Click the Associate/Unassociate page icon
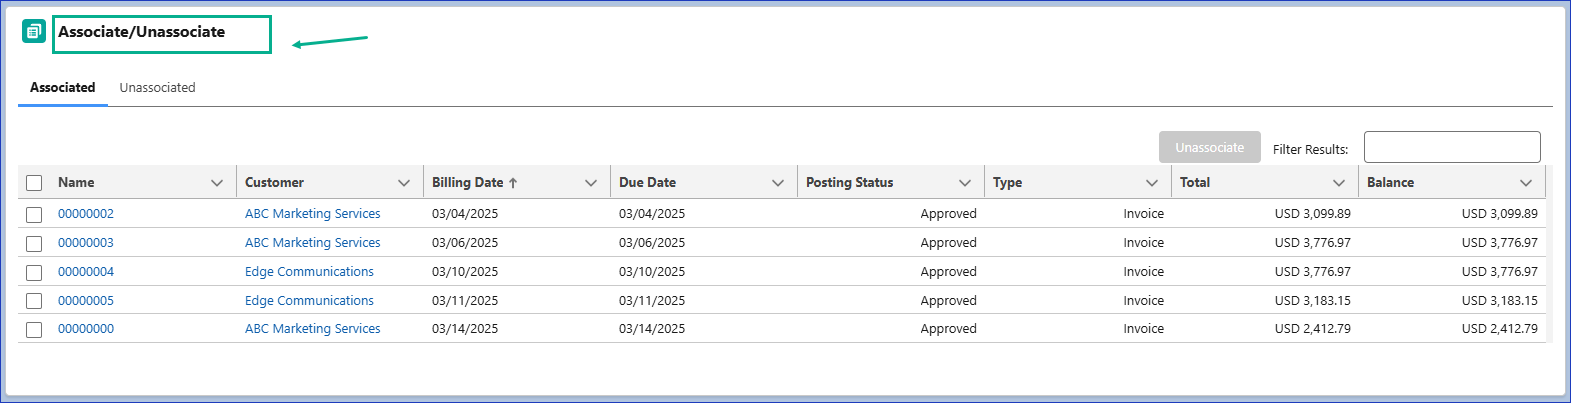The height and width of the screenshot is (403, 1571). point(34,32)
